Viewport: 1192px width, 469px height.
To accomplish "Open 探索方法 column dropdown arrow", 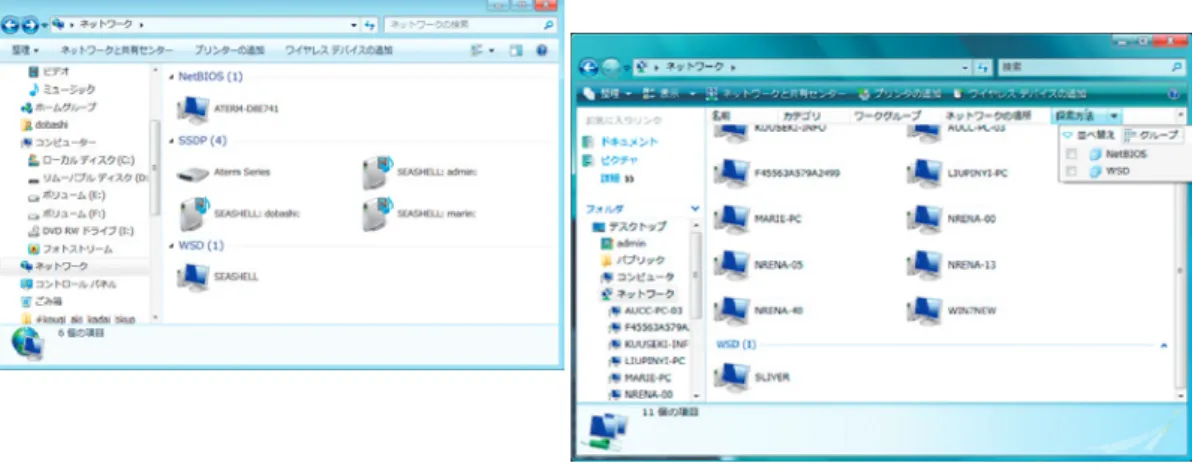I will pos(1114,116).
